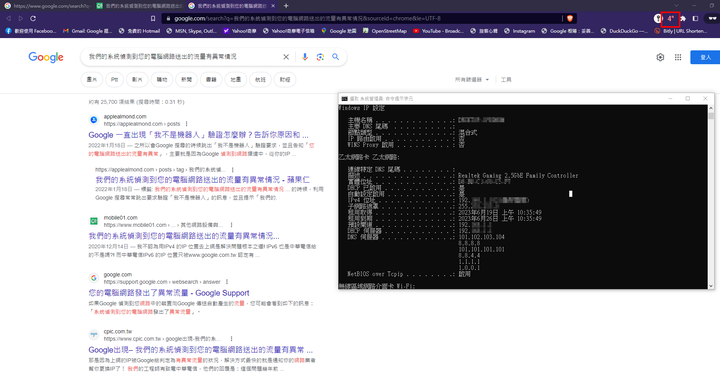Click the command prompt window title icon
This screenshot has width=720, height=381.
[344, 99]
